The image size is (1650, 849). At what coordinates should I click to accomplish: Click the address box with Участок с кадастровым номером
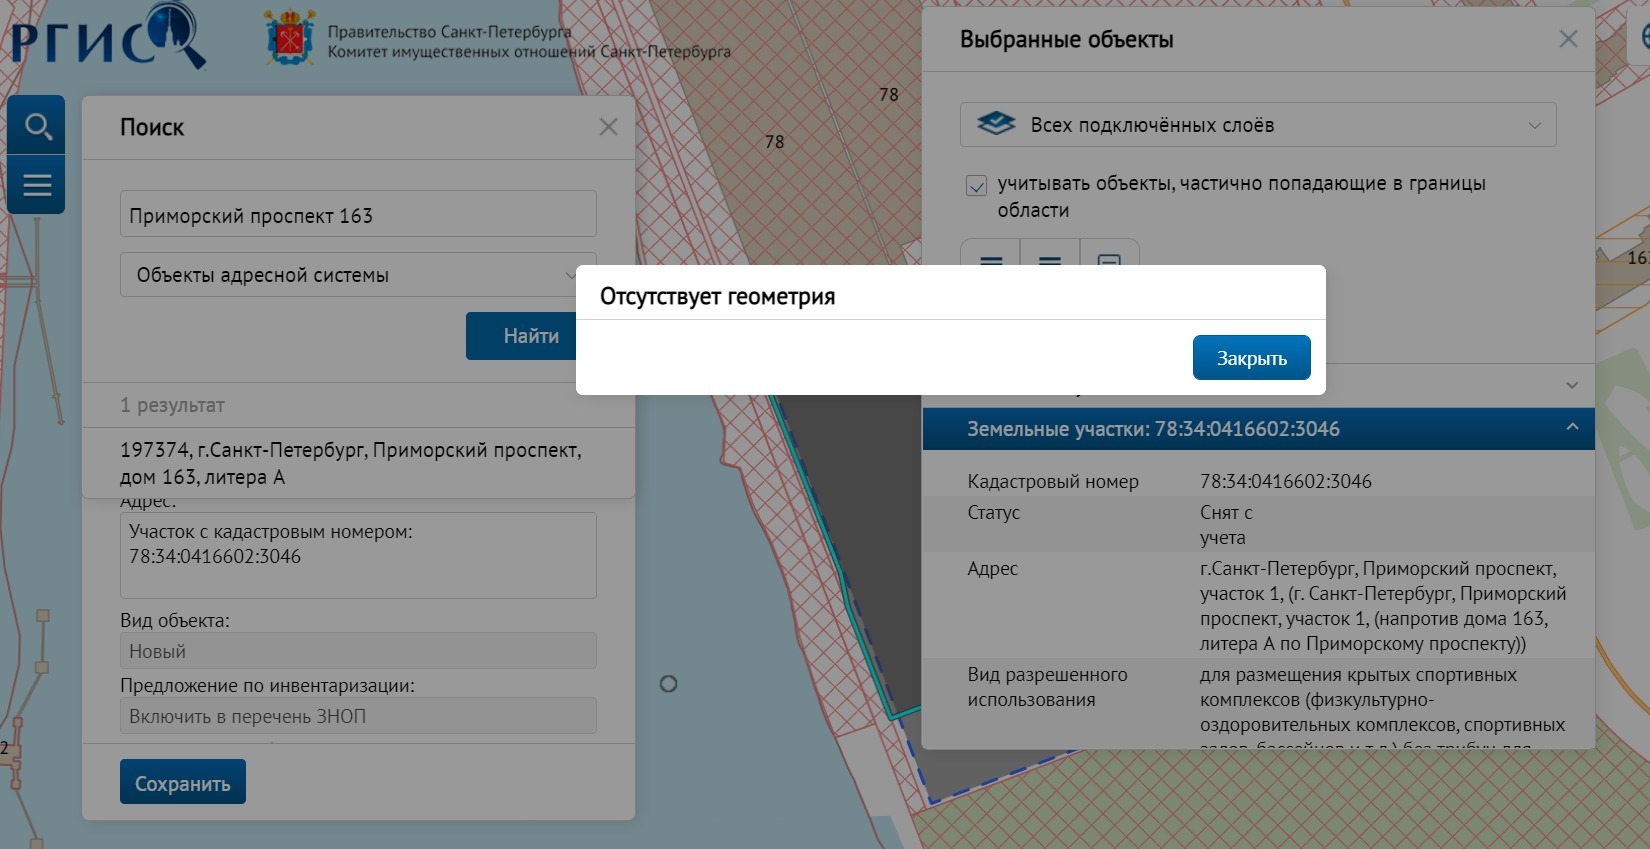[358, 555]
